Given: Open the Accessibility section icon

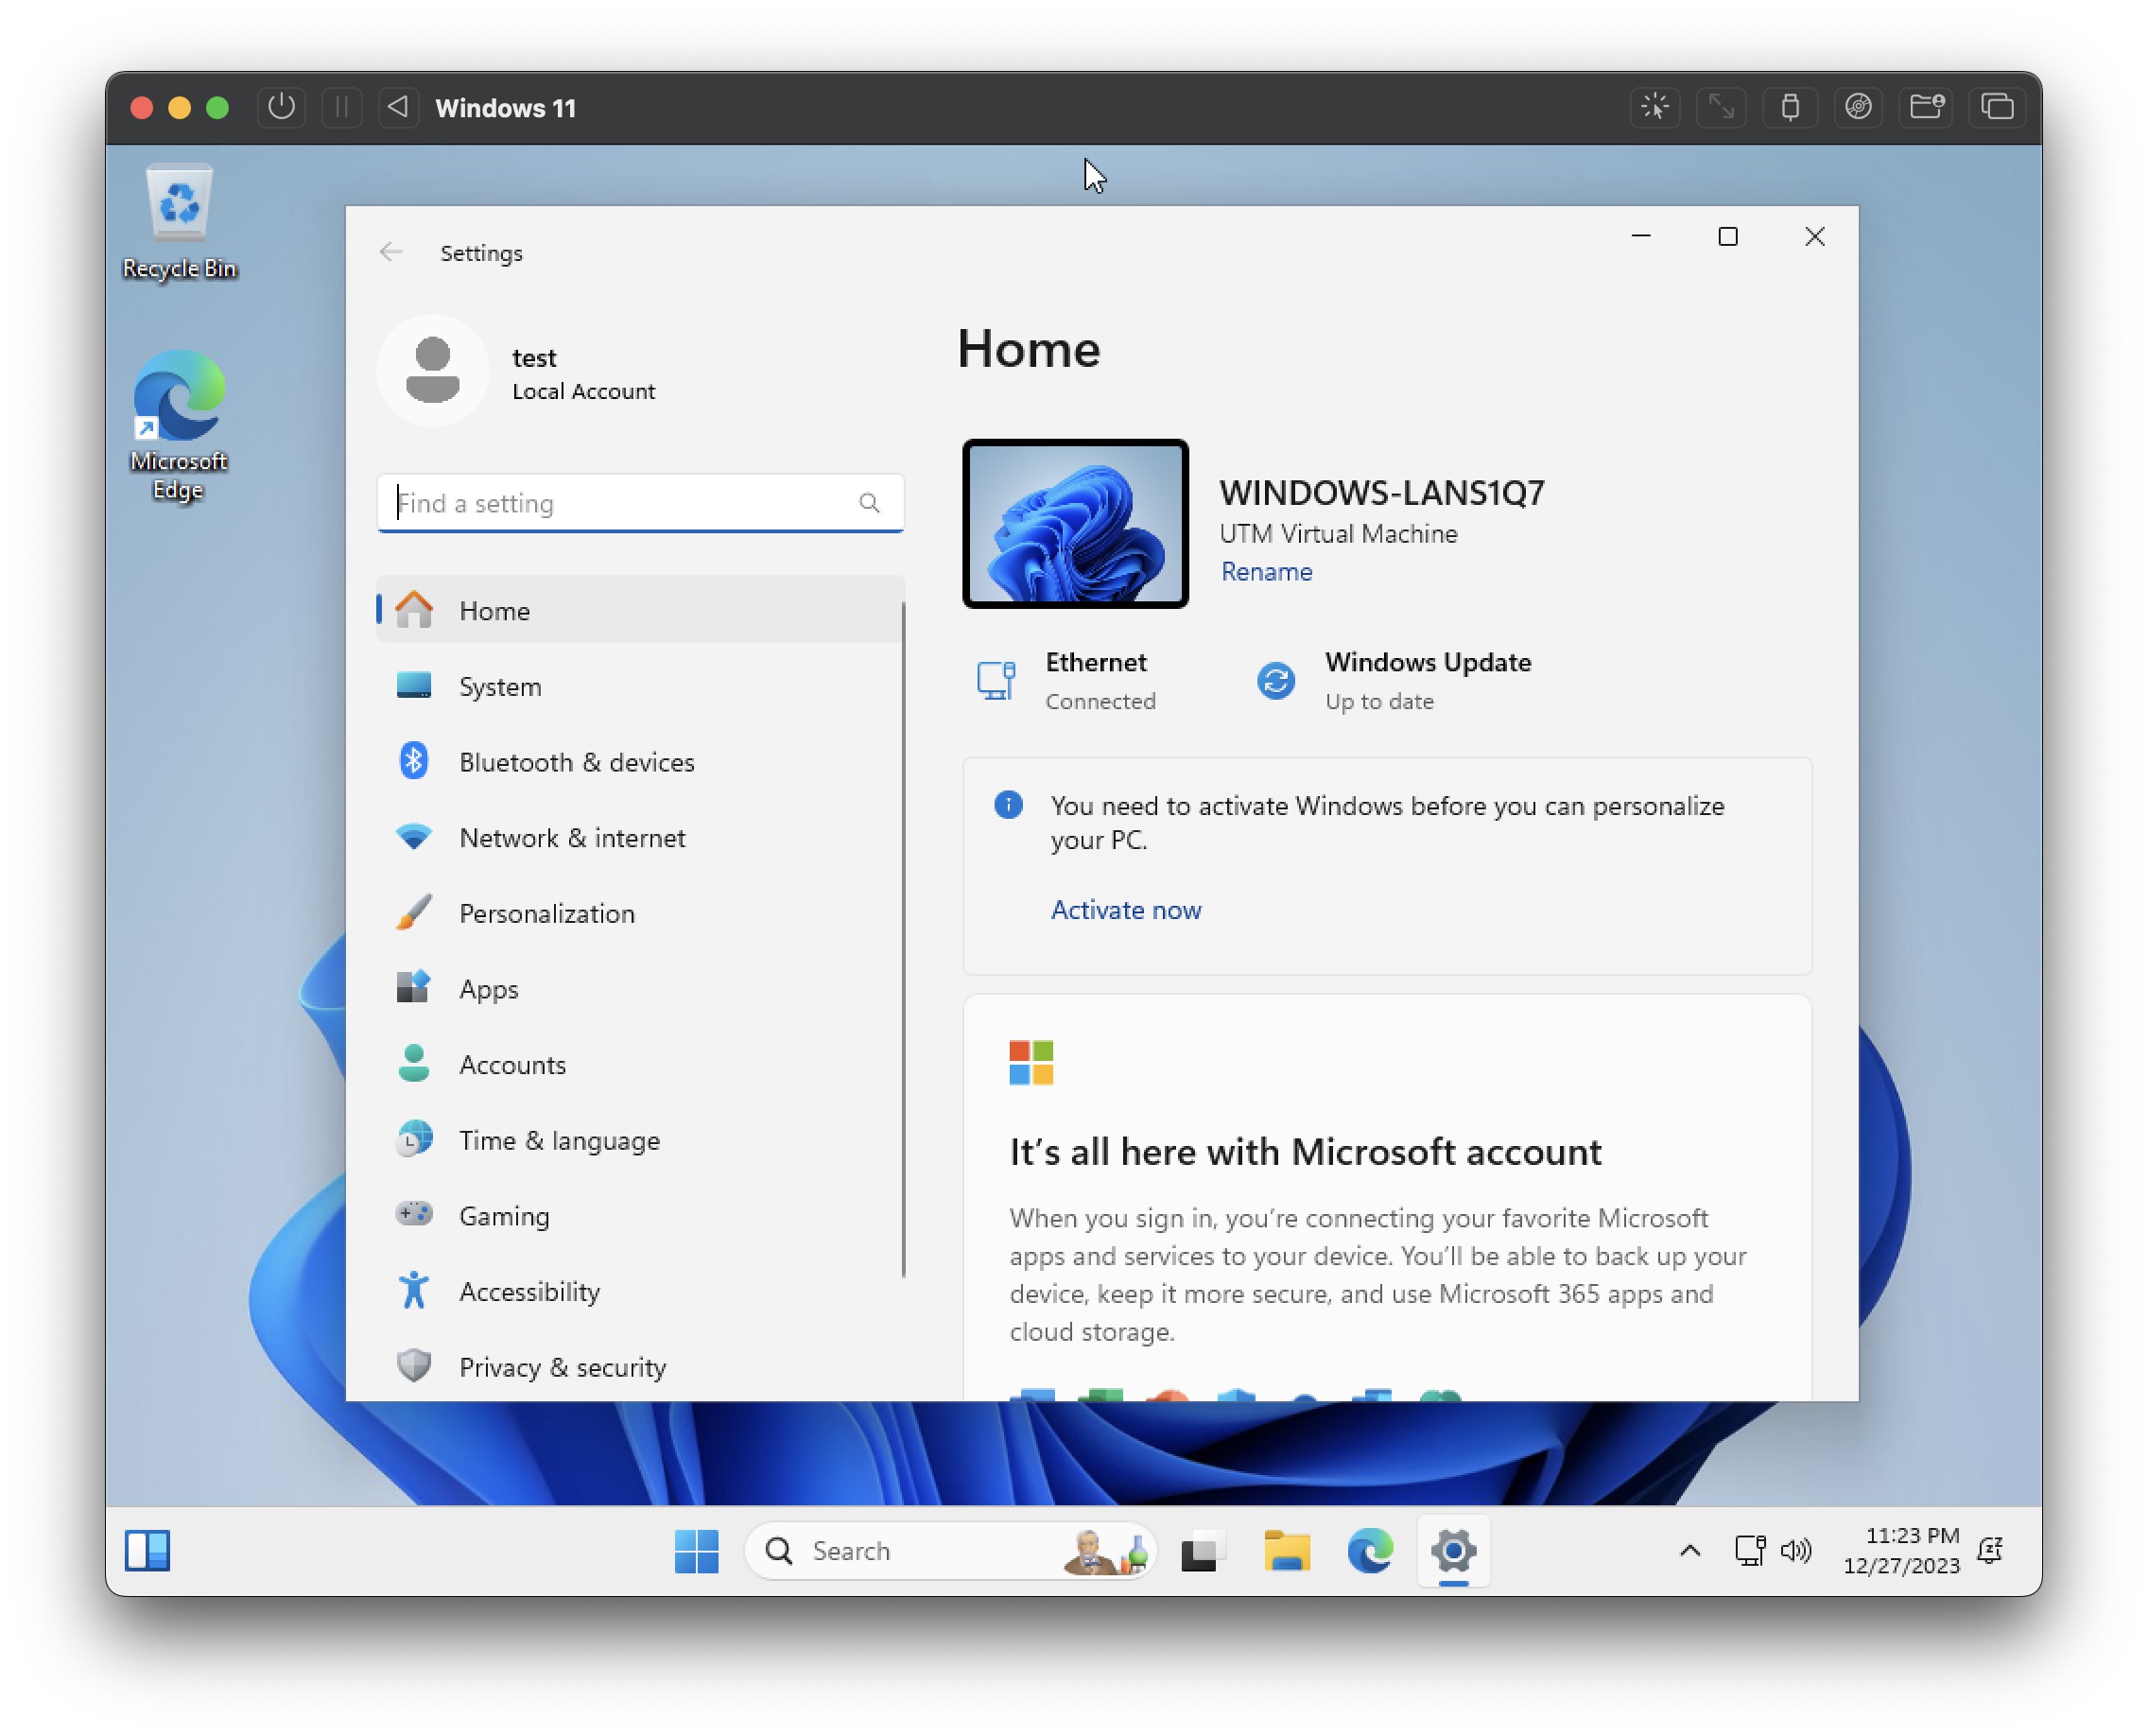Looking at the screenshot, I should (414, 1290).
